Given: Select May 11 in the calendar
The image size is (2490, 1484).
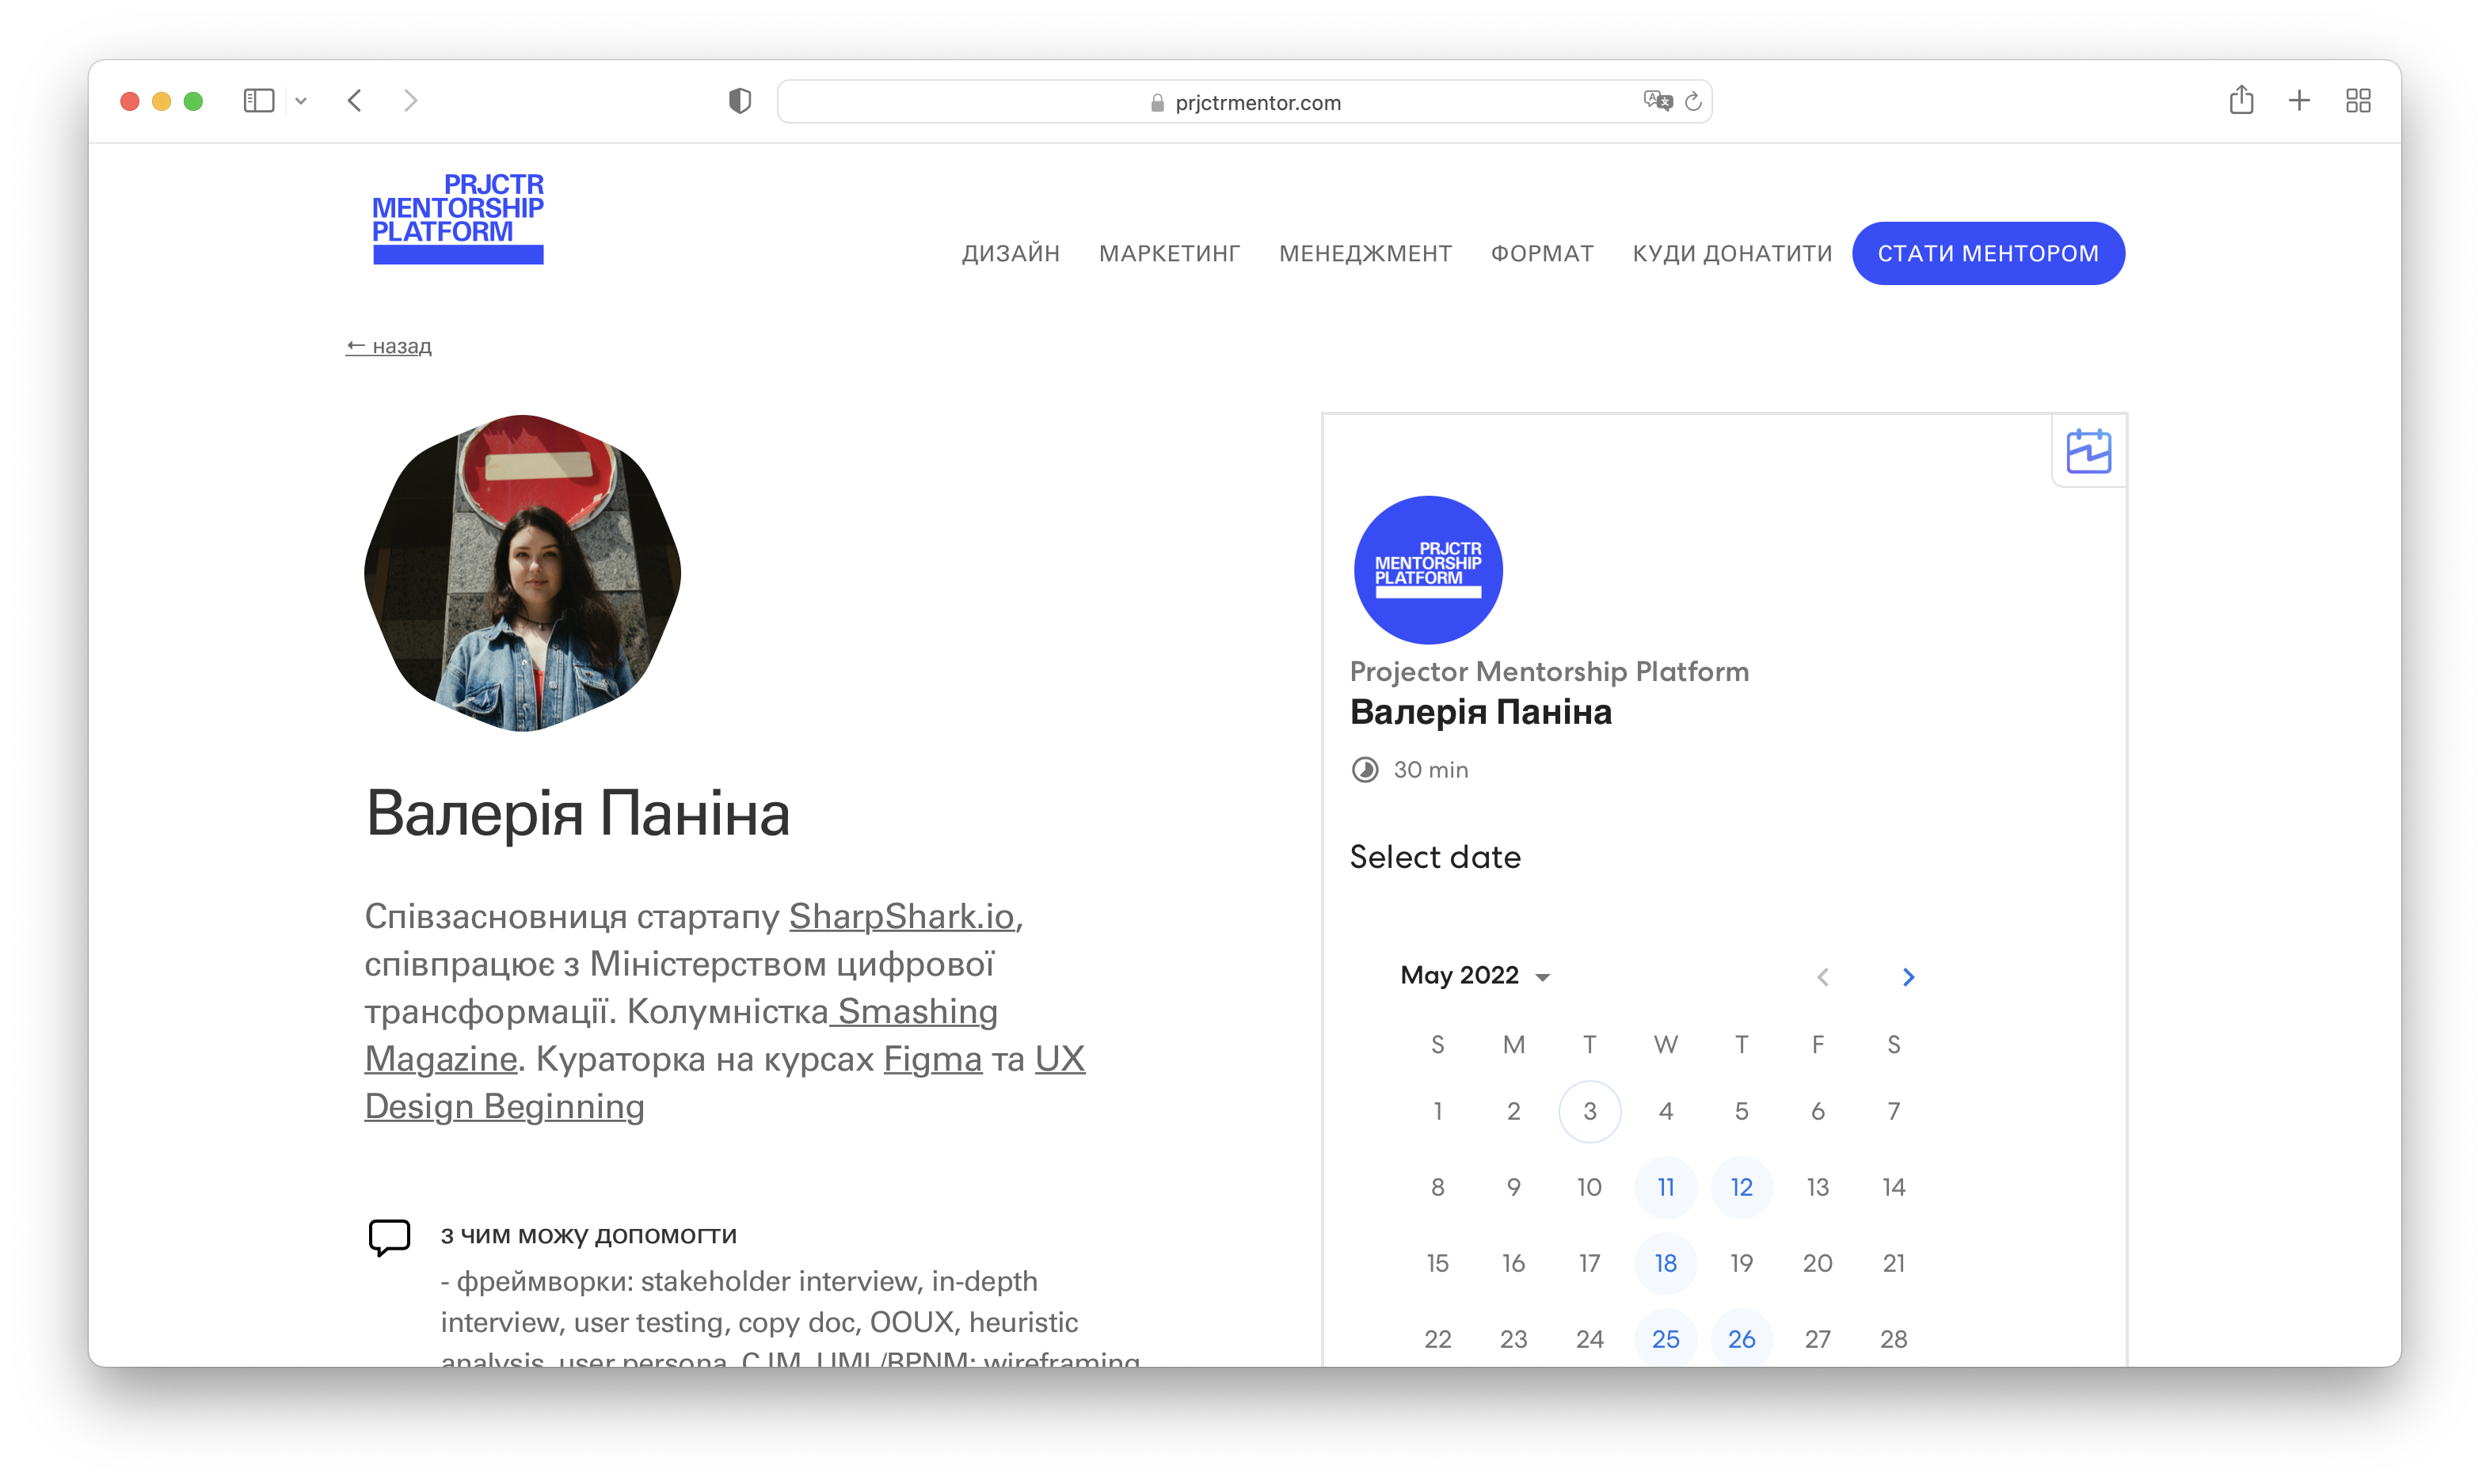Looking at the screenshot, I should click(x=1665, y=1187).
